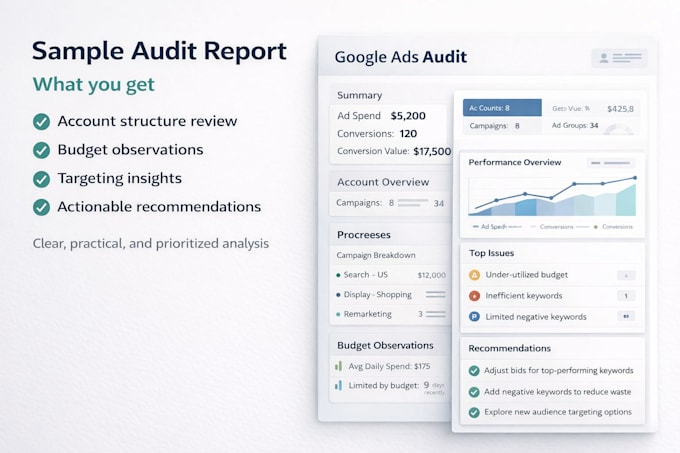Screen dimensions: 680x453
Task: Click the Sample Audit Report heading
Action: 159,51
